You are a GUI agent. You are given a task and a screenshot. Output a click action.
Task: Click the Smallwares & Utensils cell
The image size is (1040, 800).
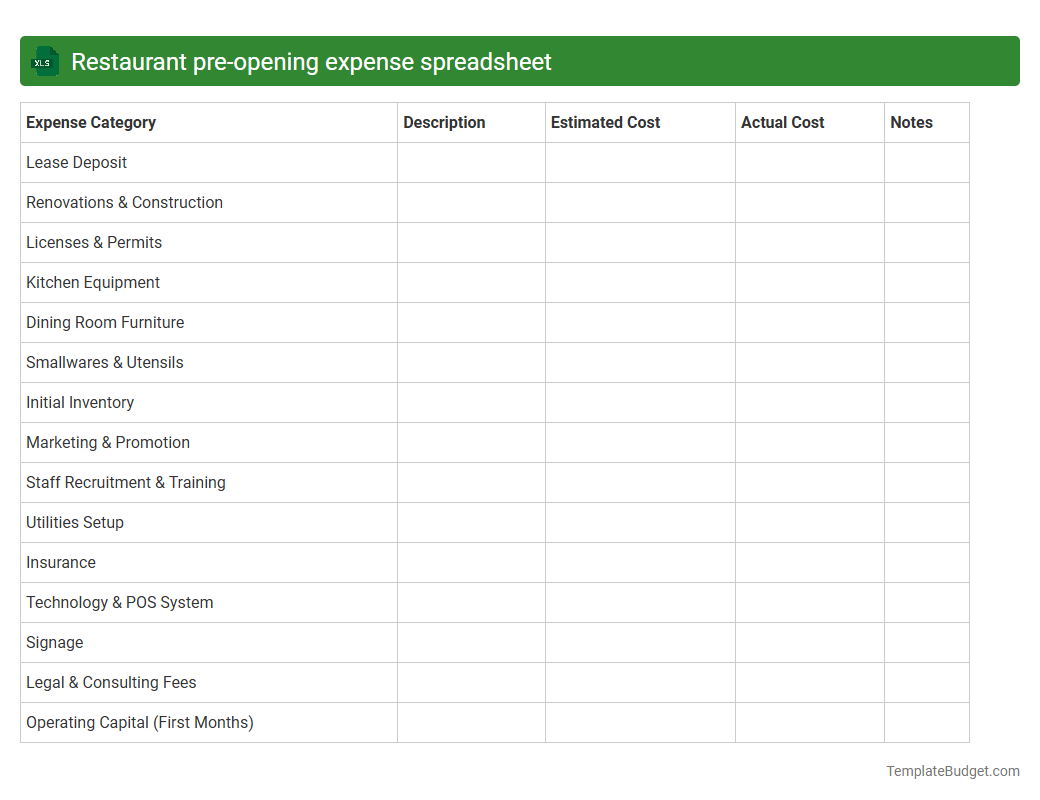(104, 362)
